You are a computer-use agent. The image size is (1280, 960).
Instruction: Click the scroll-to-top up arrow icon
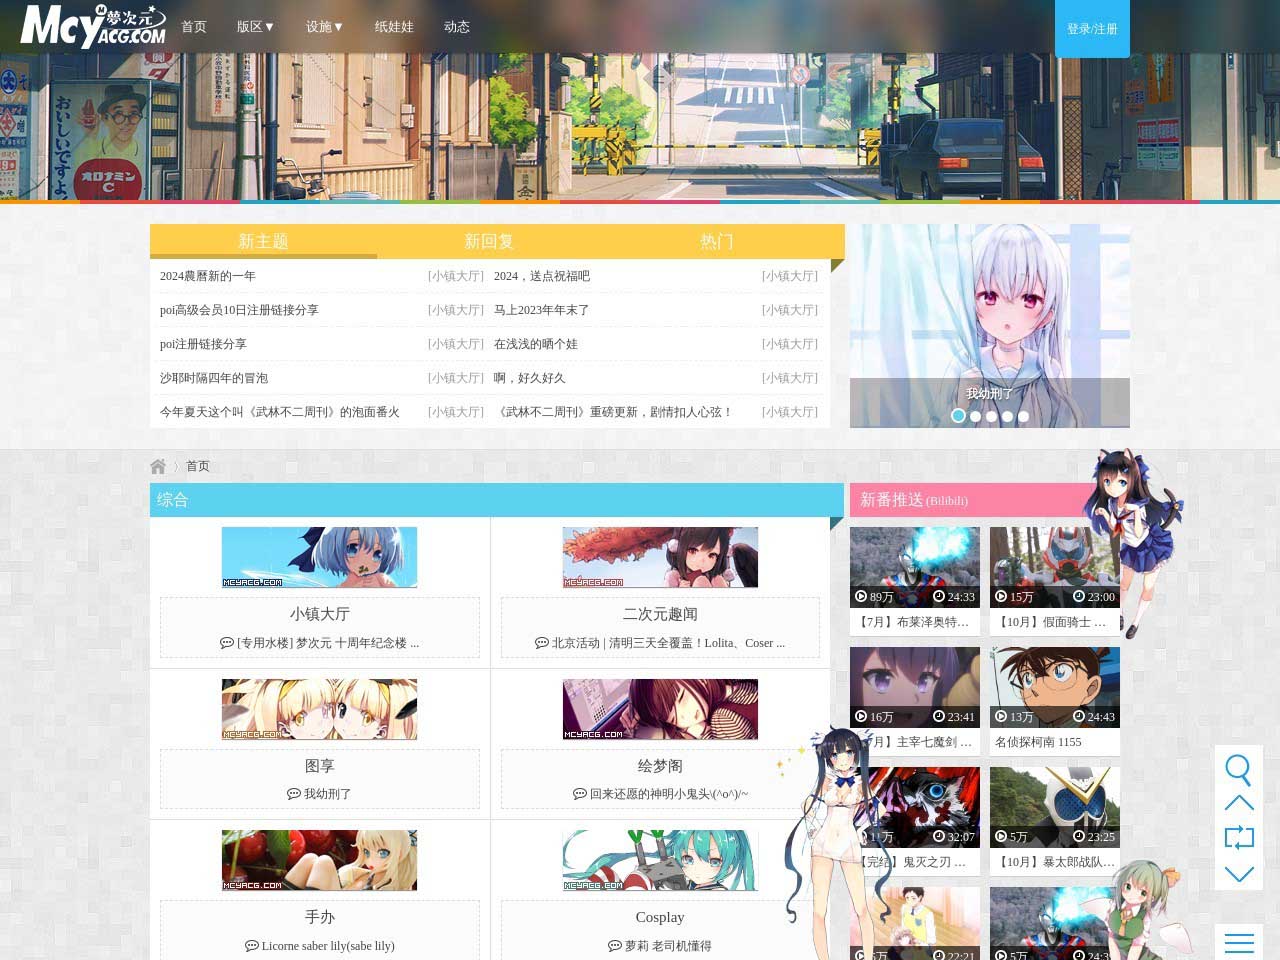pyautogui.click(x=1238, y=803)
